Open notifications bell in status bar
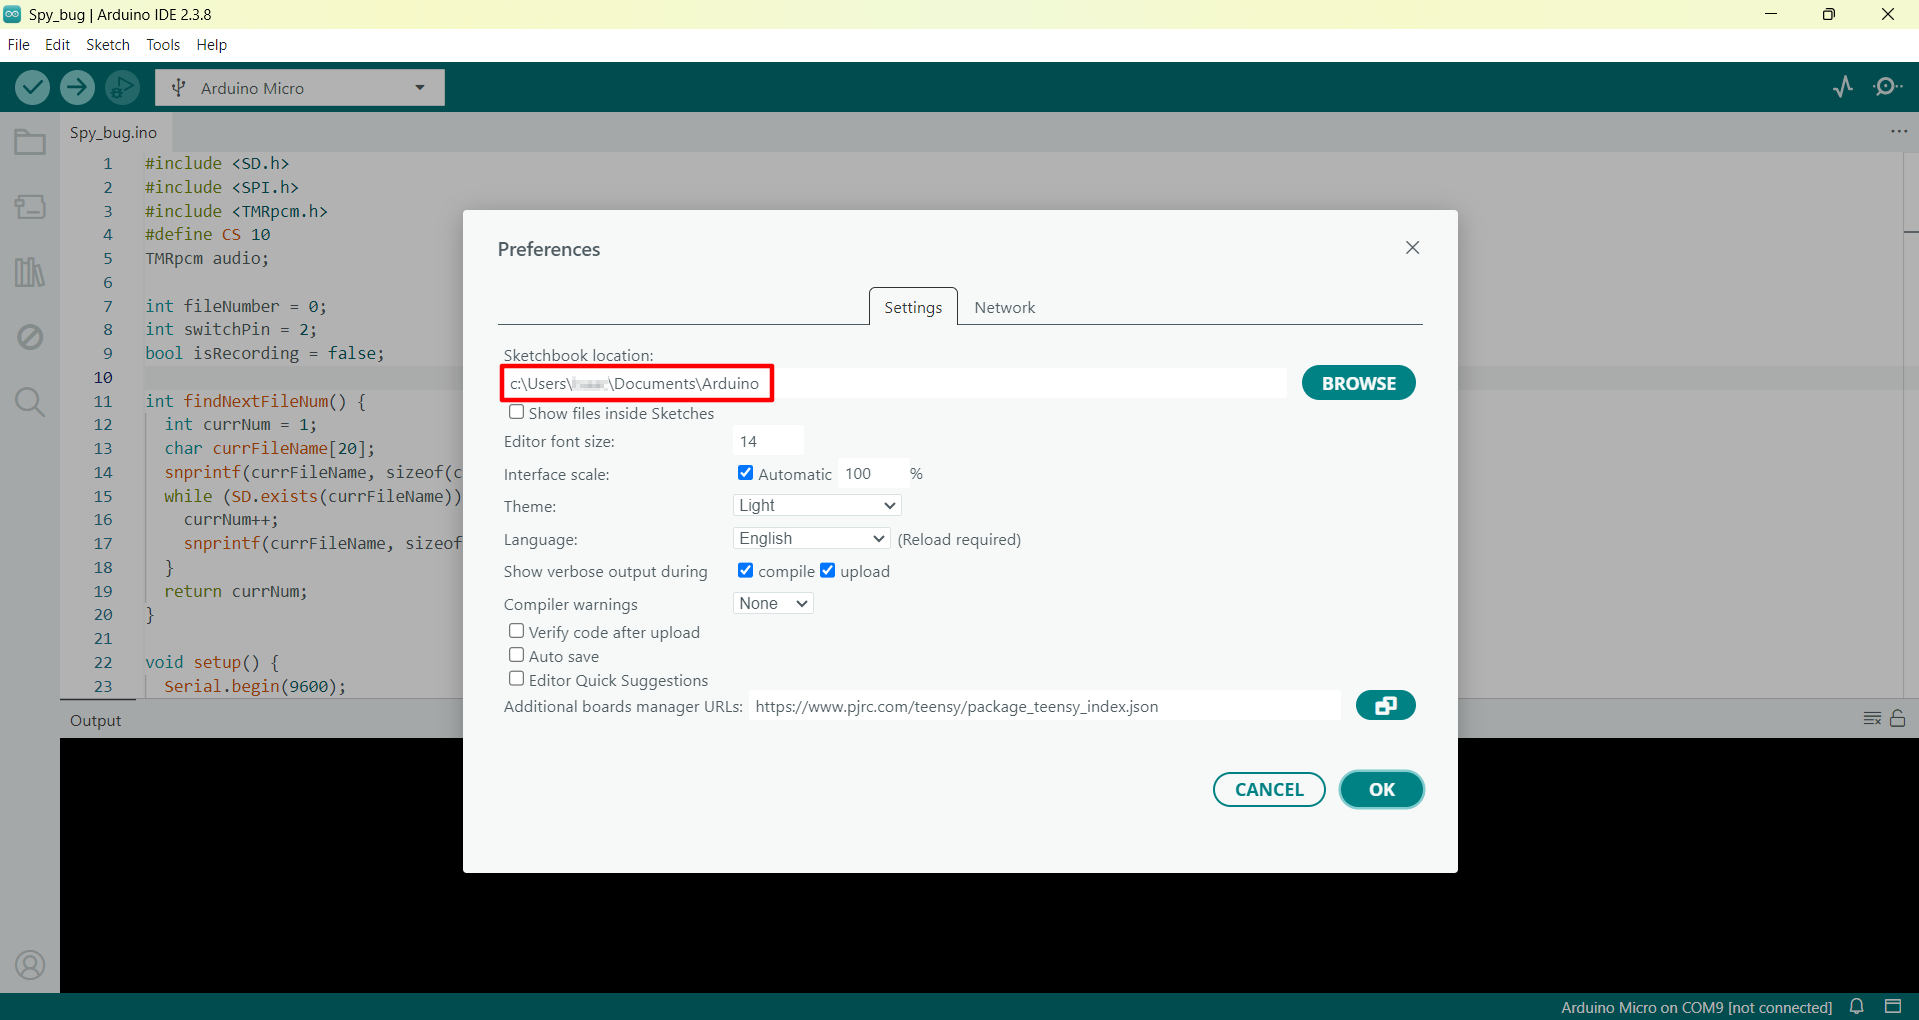The height and width of the screenshot is (1020, 1919). pyautogui.click(x=1856, y=1006)
